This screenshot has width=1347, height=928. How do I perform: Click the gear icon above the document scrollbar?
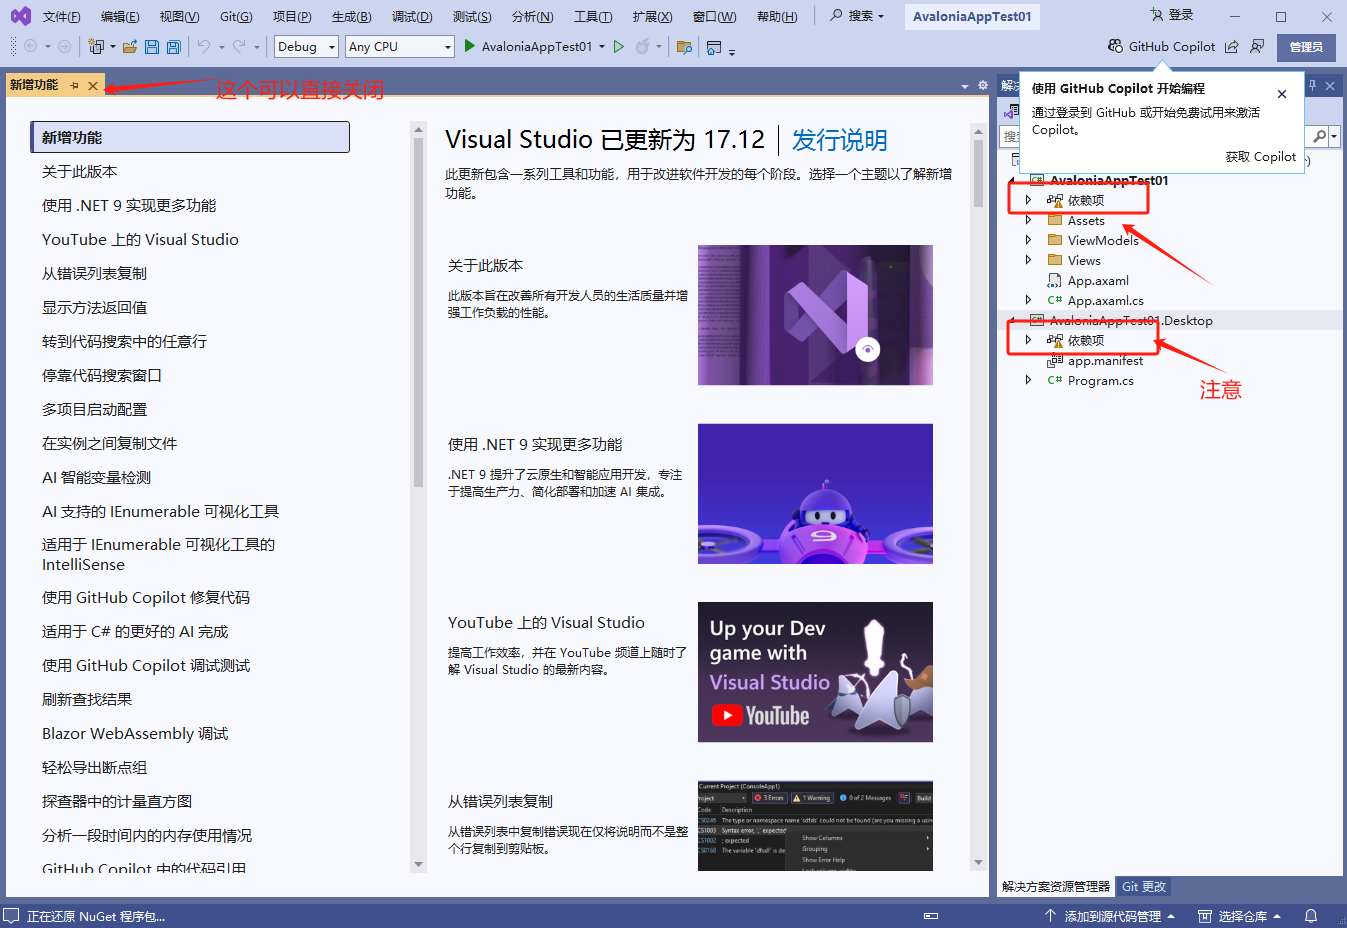pos(983,86)
